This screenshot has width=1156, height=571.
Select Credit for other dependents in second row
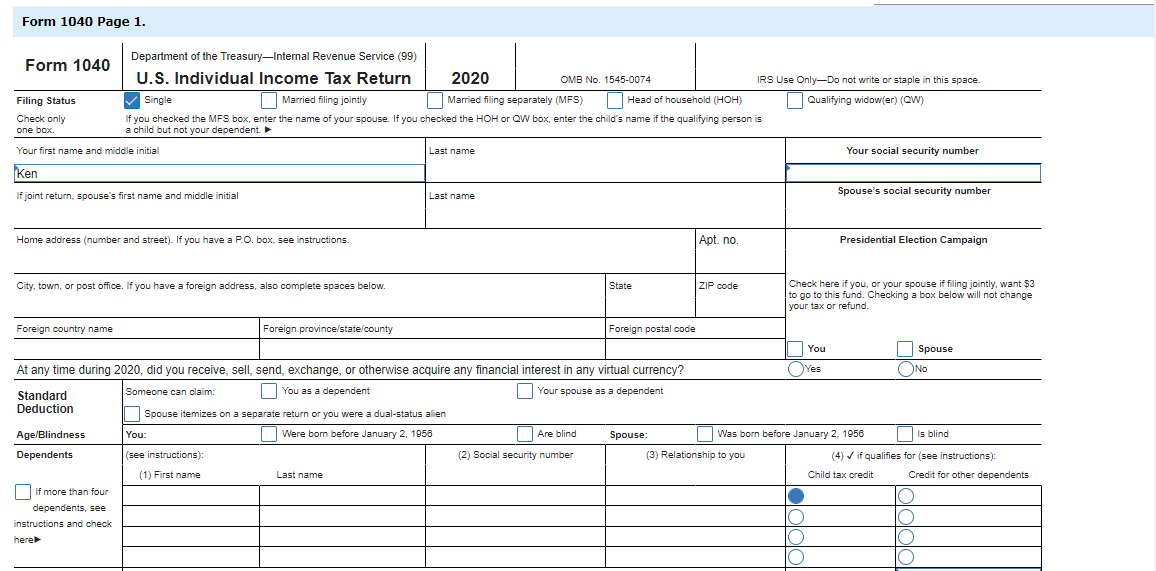click(x=905, y=516)
